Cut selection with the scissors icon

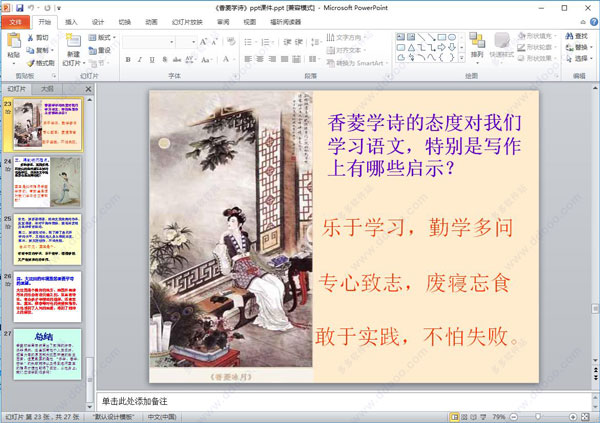(30, 38)
